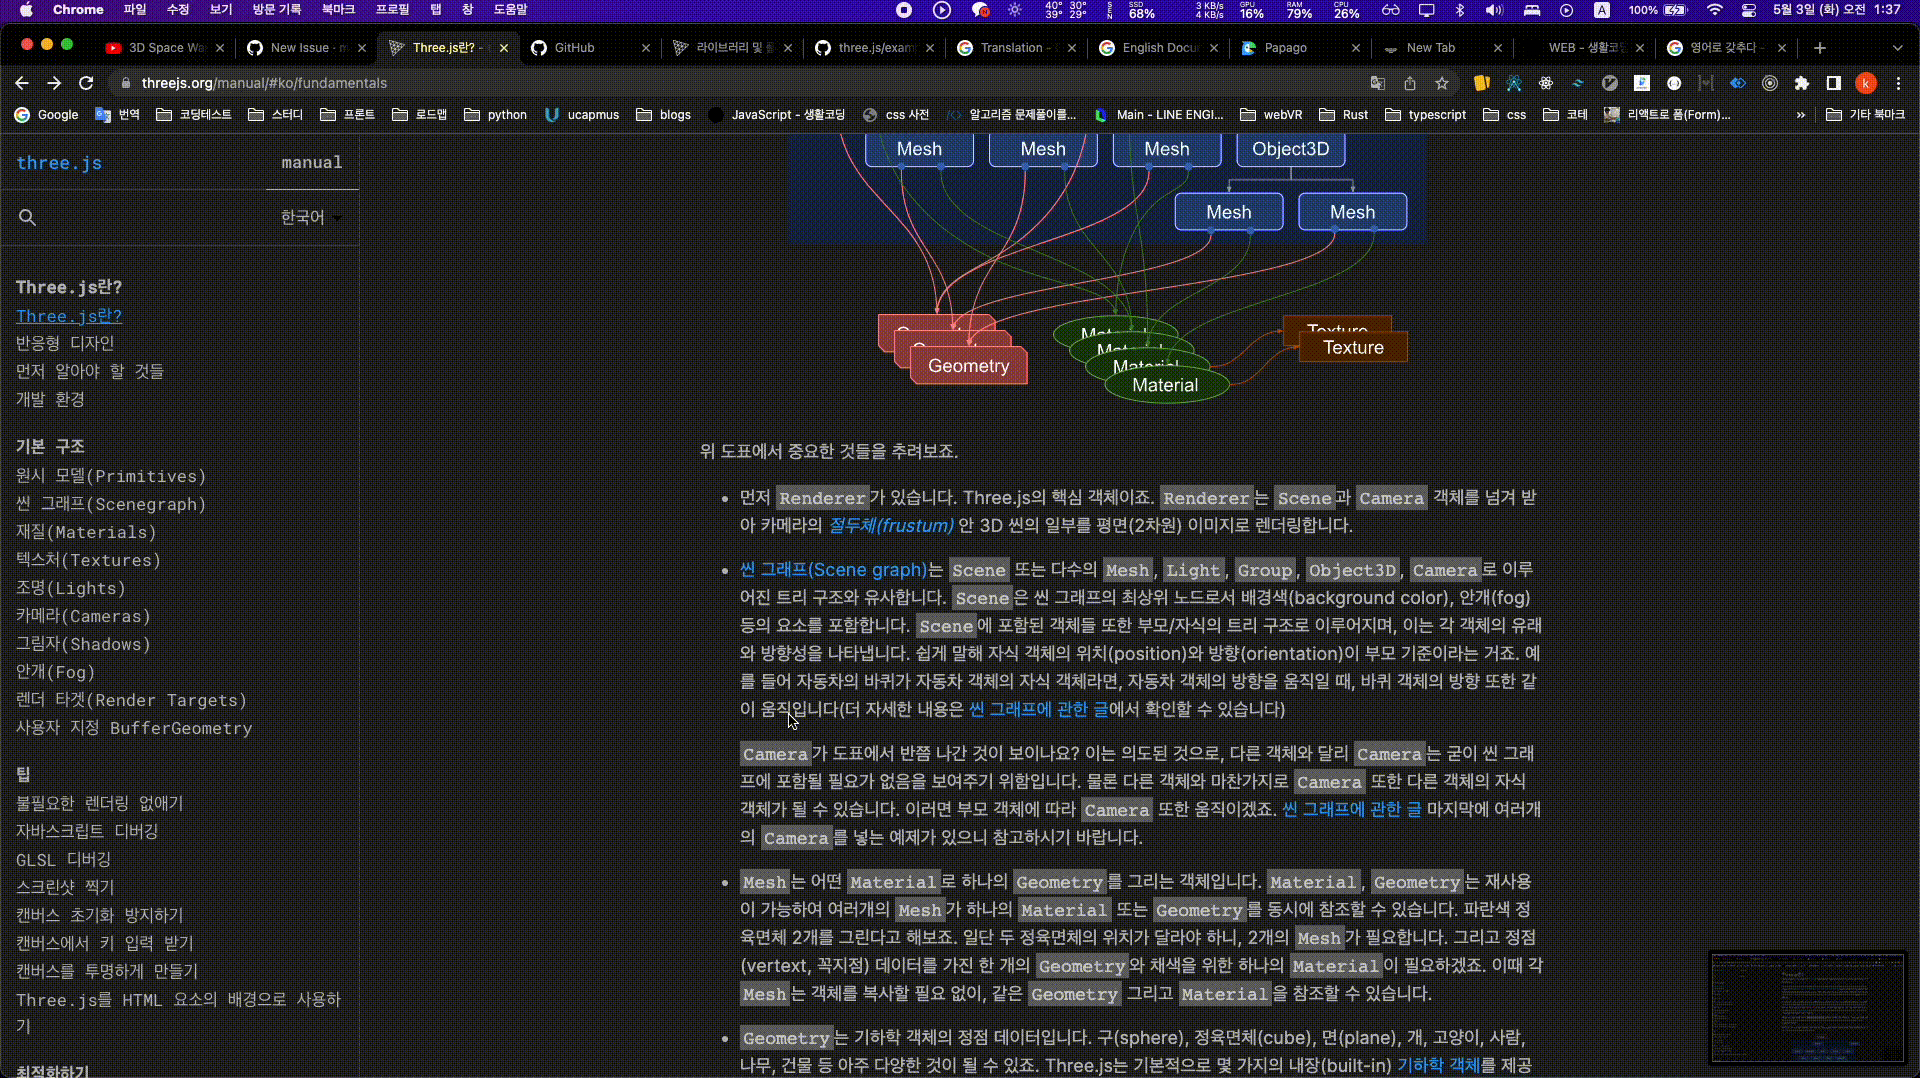
Task: Click the address bar URL field
Action: [740, 83]
